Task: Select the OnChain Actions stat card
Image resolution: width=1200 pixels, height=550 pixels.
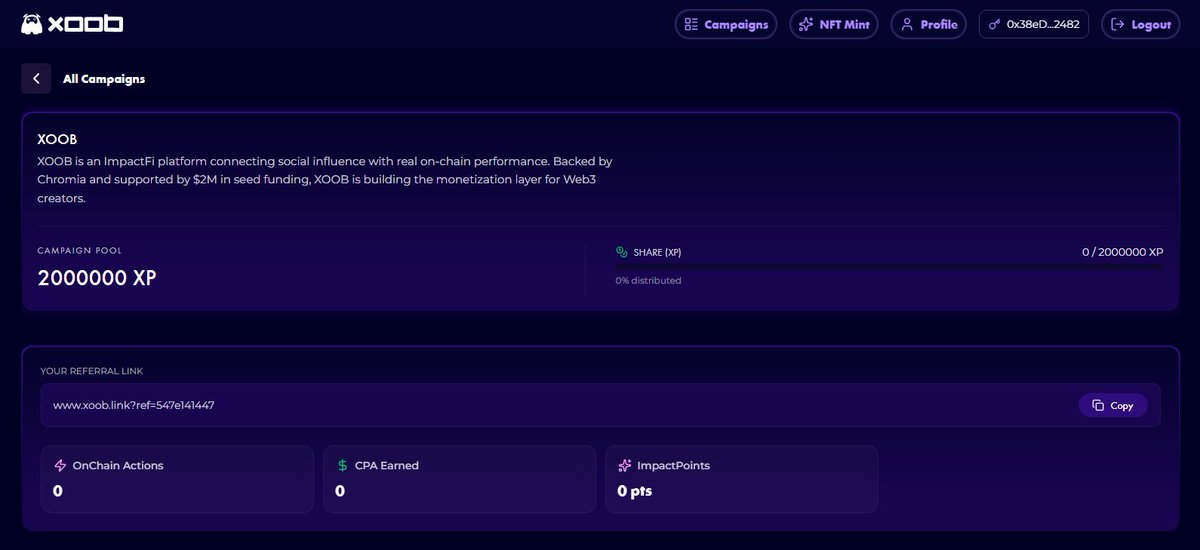Action: tap(177, 479)
